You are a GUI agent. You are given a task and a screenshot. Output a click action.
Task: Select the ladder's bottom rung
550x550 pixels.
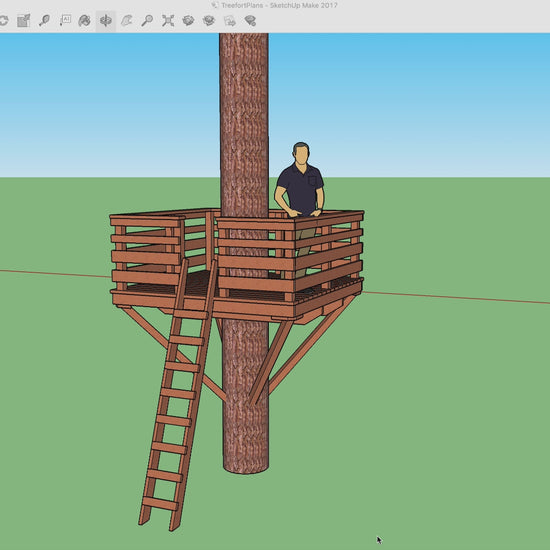(160, 503)
